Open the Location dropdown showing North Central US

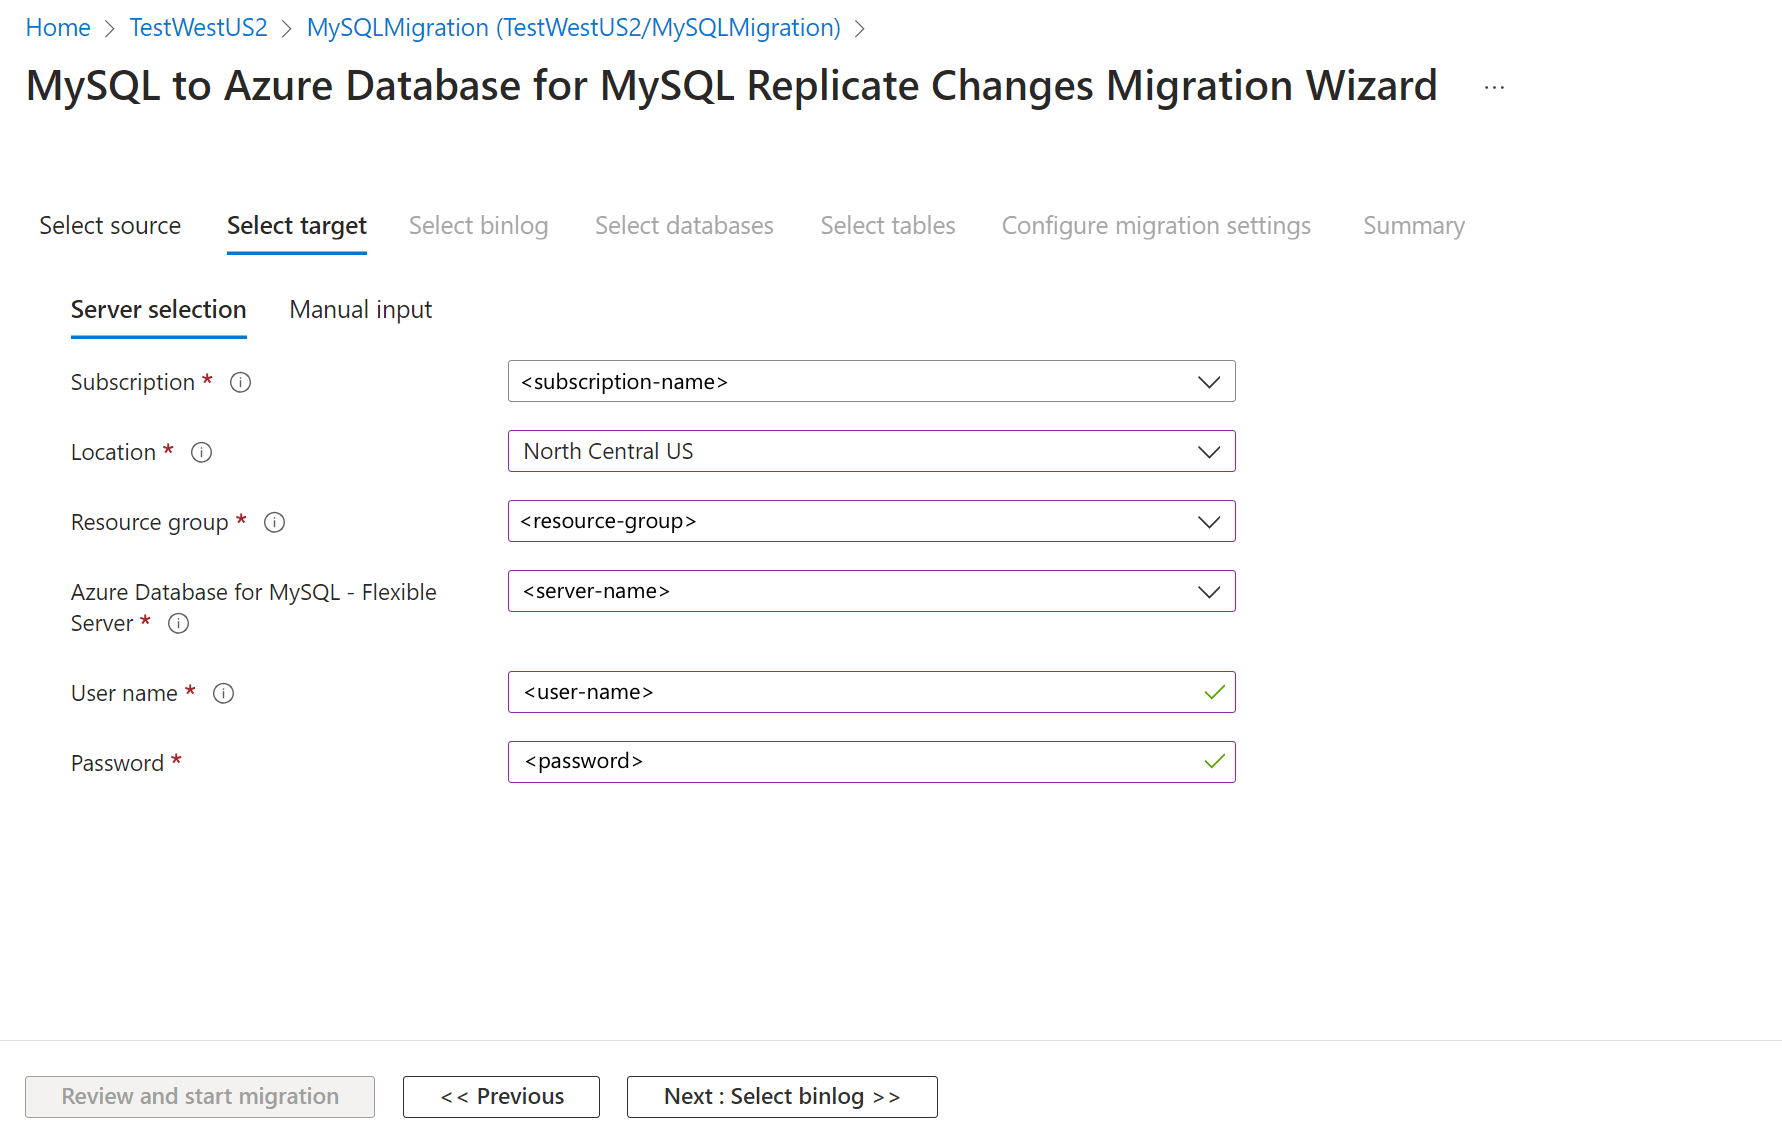tap(871, 452)
